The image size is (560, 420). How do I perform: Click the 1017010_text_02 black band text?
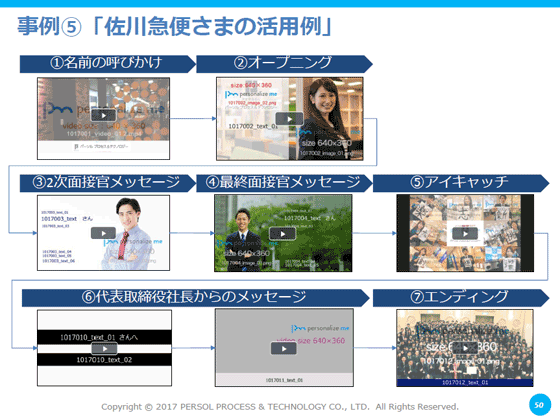tap(104, 360)
